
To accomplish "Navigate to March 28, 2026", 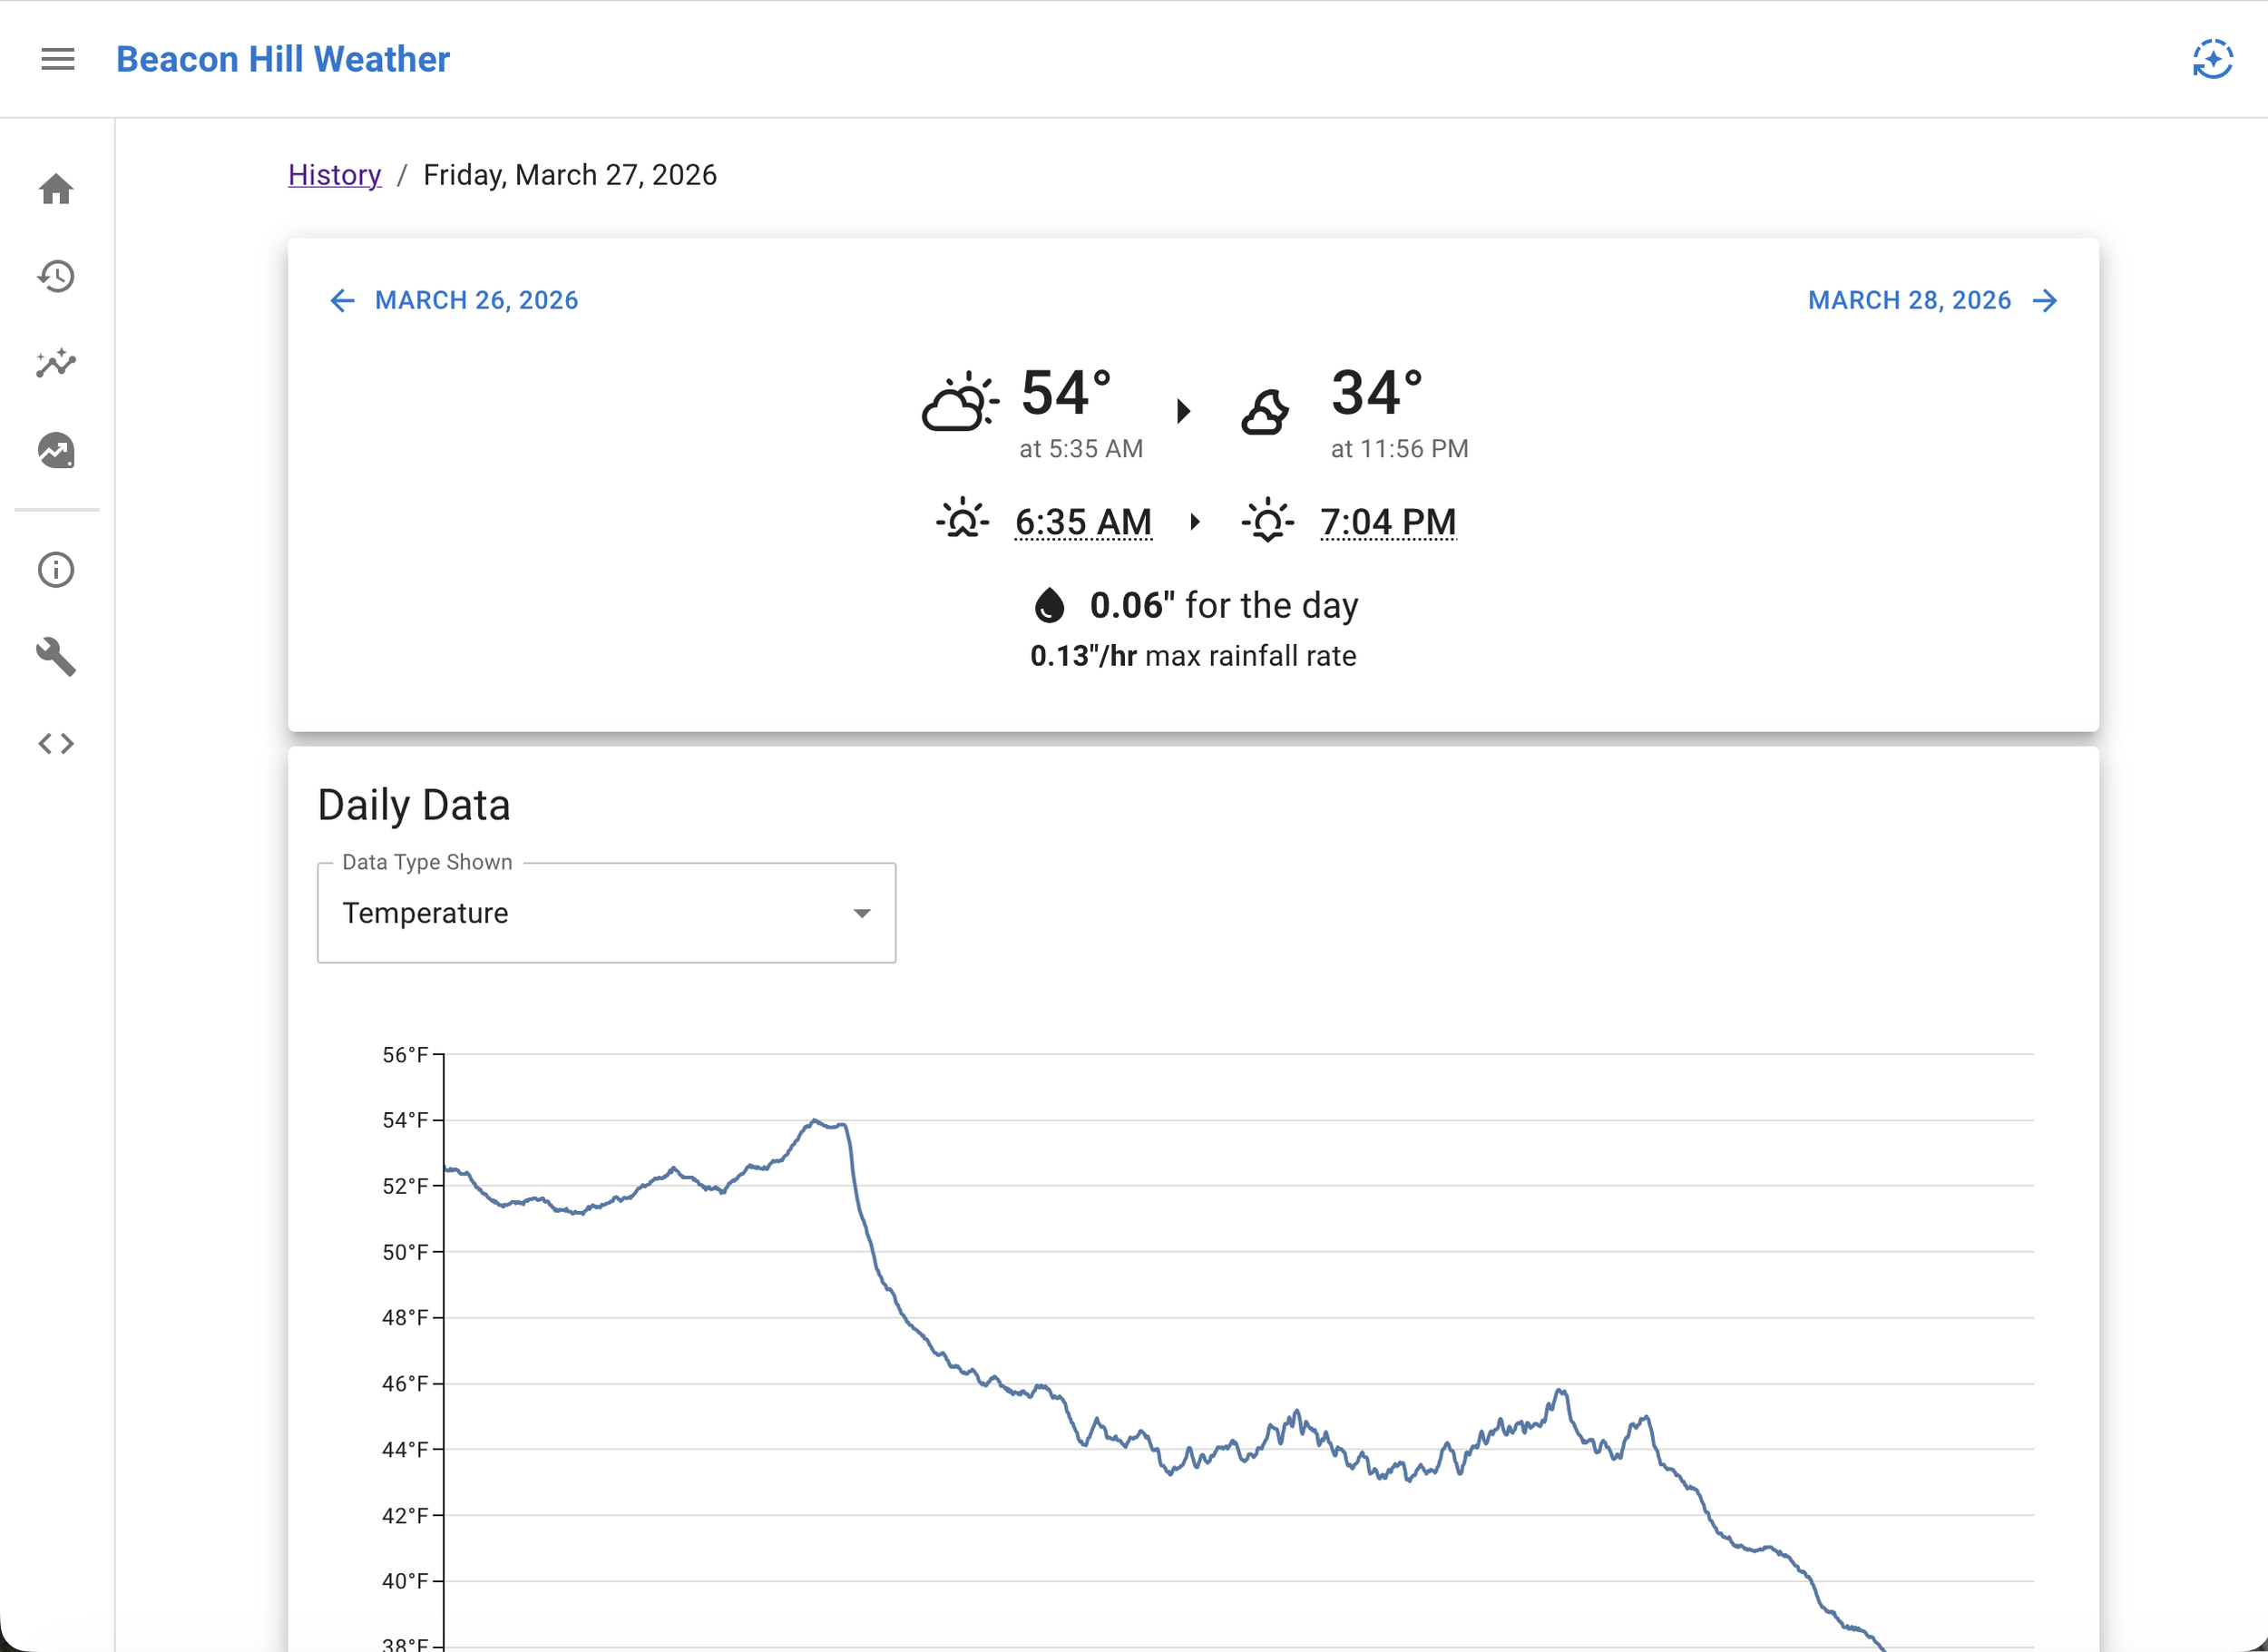I will point(1910,300).
